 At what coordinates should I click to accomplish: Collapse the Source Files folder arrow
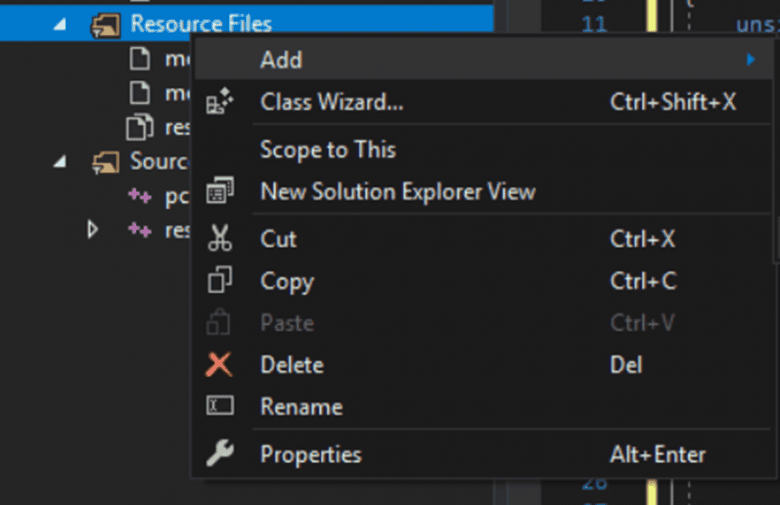click(61, 161)
